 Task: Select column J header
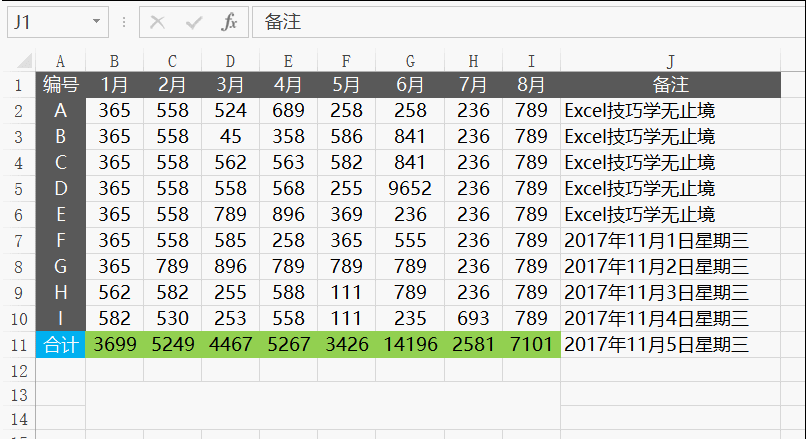tap(670, 61)
